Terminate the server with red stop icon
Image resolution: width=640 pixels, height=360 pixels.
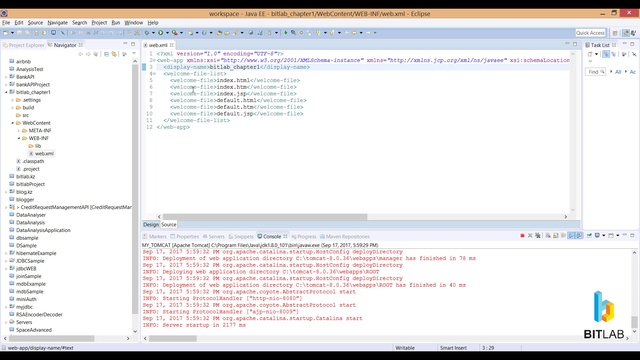click(522, 236)
